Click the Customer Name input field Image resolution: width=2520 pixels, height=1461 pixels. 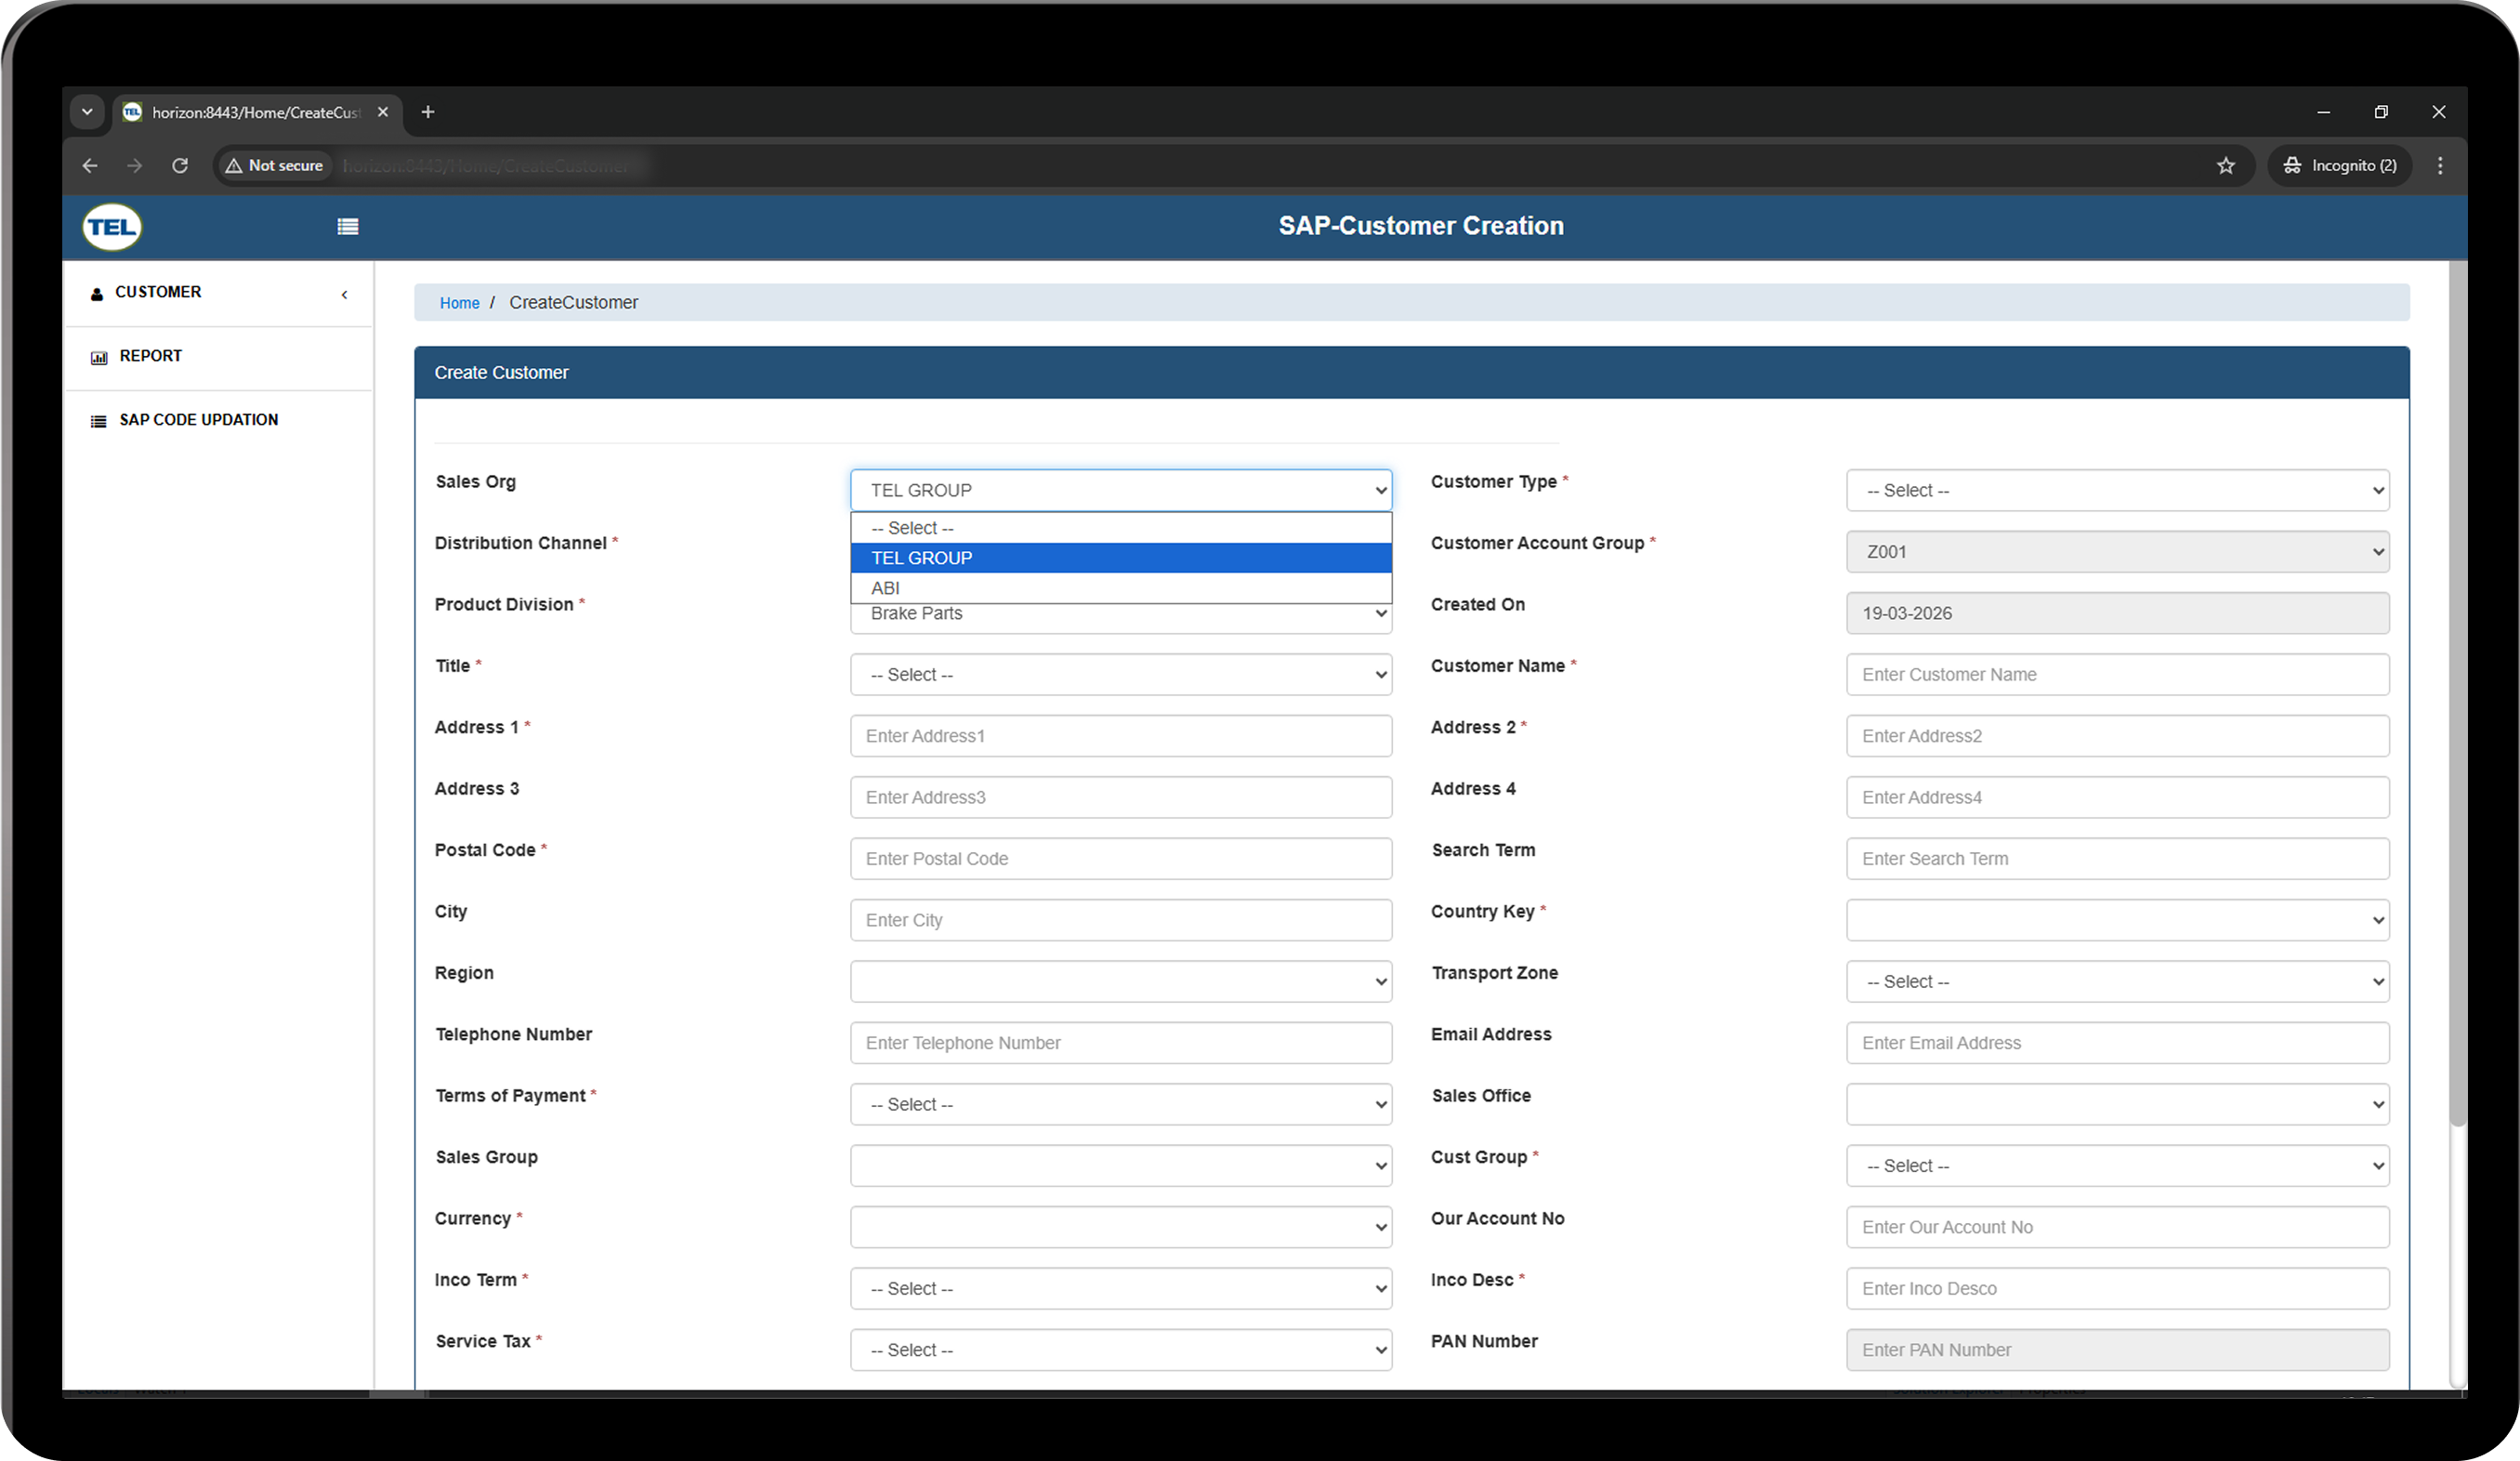2117,675
